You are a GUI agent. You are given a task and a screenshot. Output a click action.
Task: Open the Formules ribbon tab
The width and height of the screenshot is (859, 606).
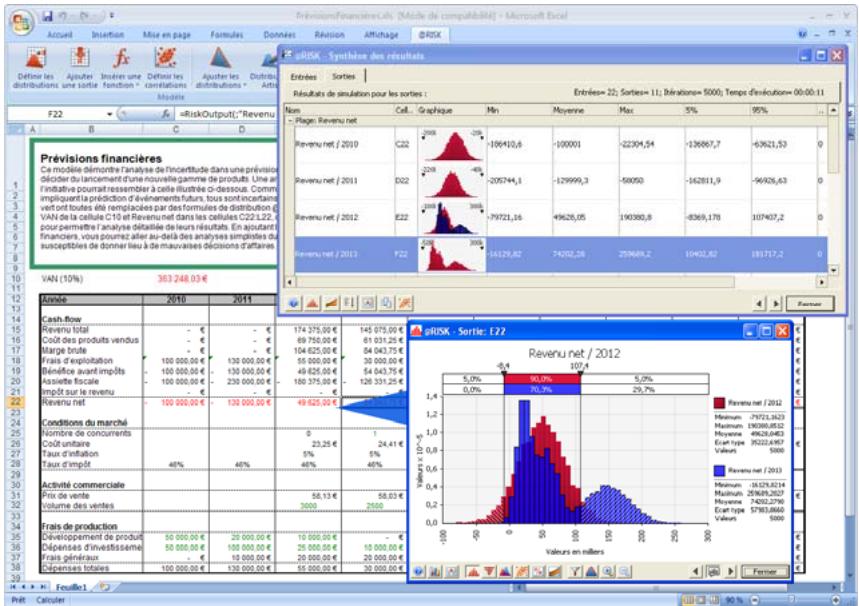pos(227,34)
